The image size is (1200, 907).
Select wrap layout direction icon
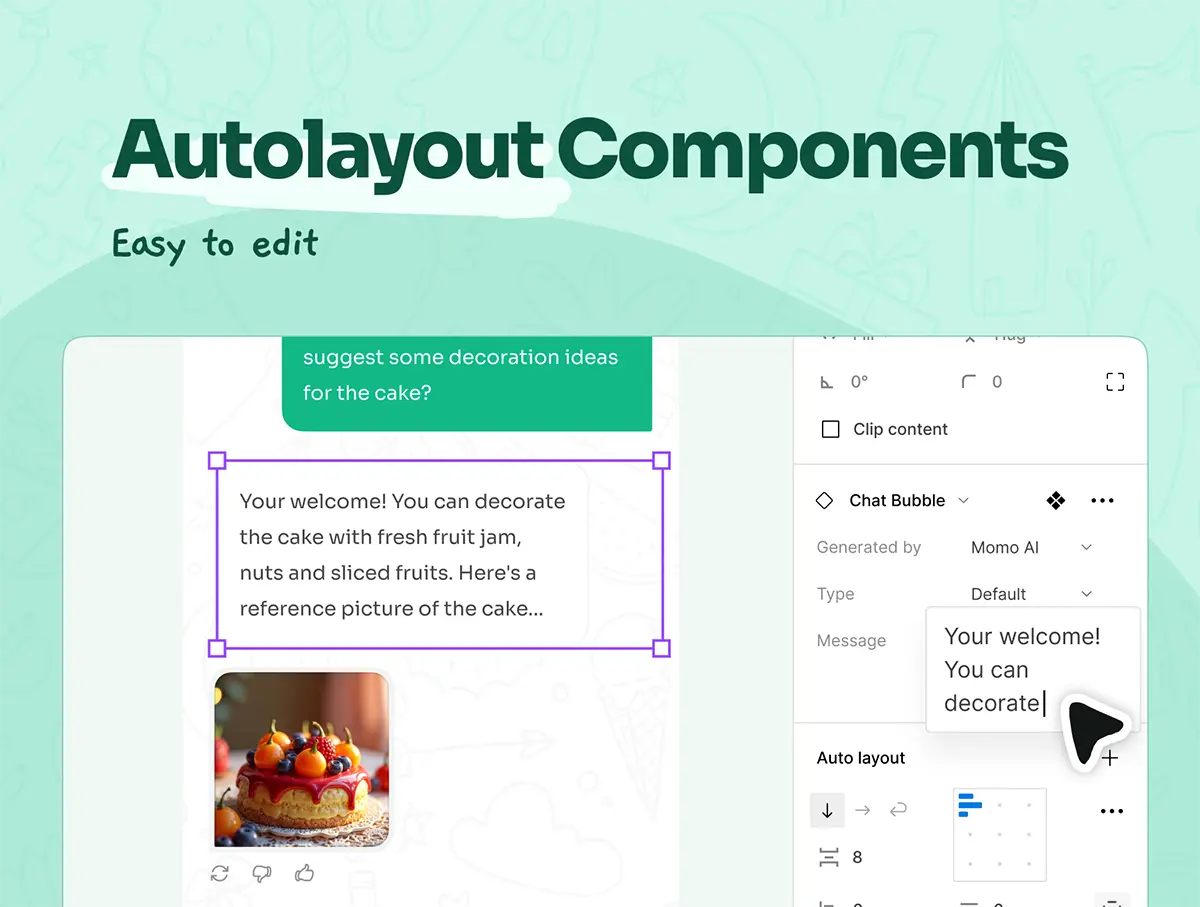(898, 811)
